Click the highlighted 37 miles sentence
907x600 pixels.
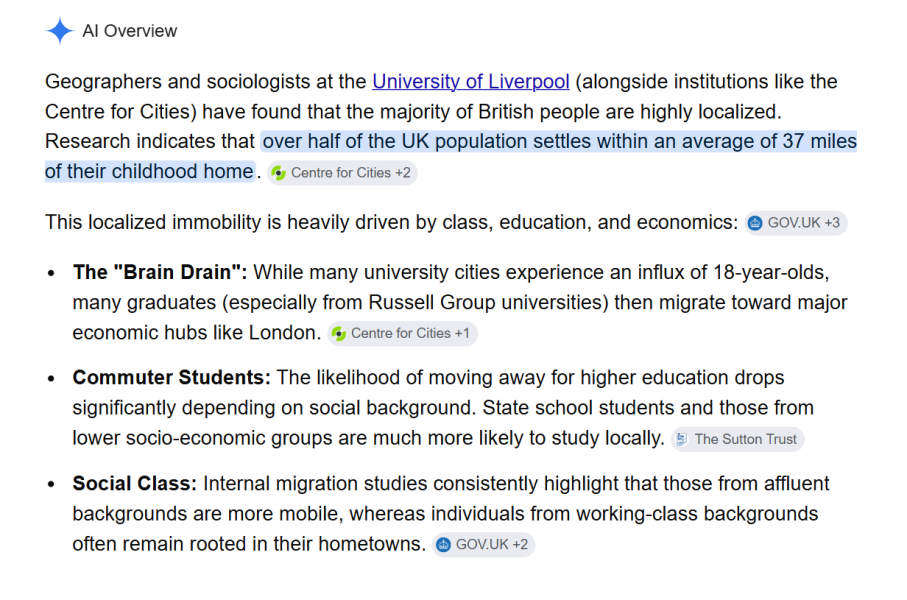pyautogui.click(x=451, y=156)
